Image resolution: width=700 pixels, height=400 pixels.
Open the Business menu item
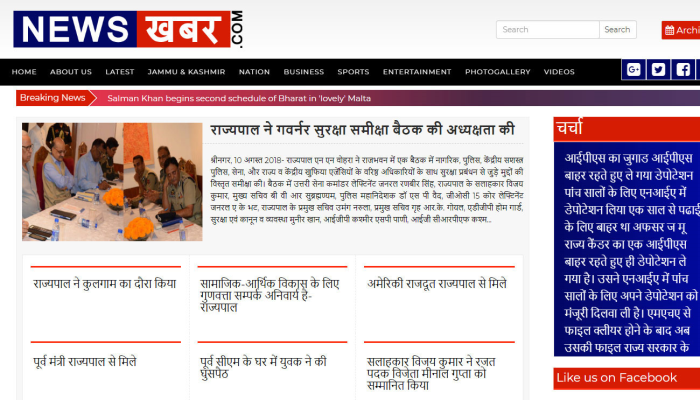tap(303, 72)
